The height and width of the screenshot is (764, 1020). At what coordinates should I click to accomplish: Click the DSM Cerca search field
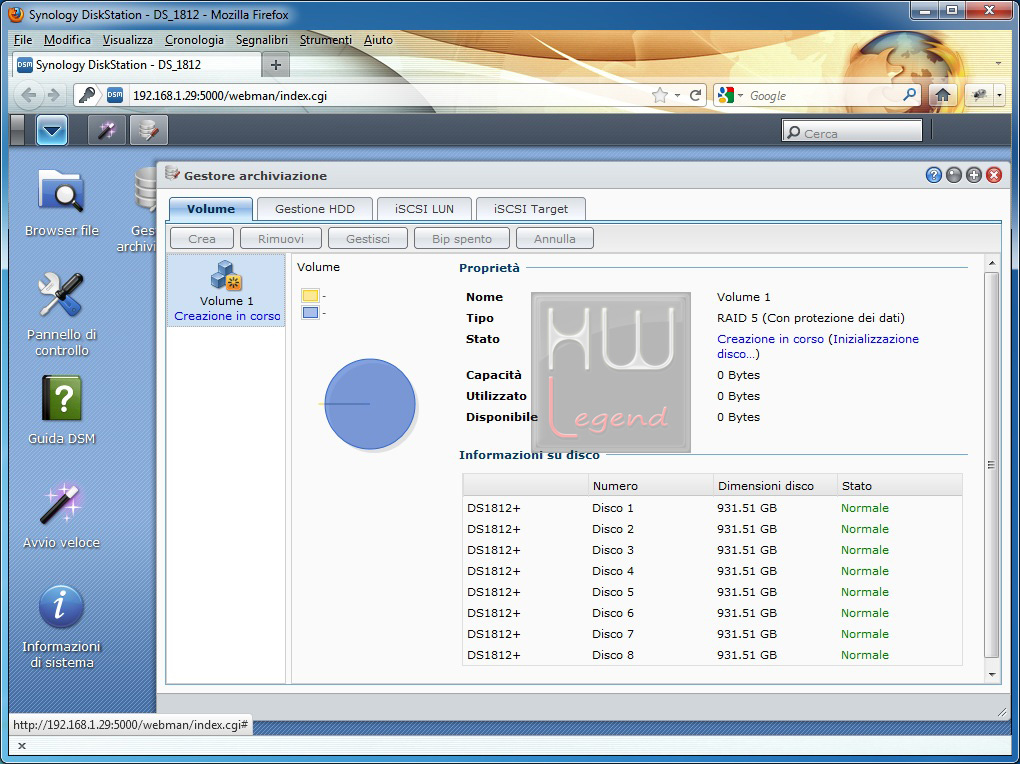[x=852, y=132]
